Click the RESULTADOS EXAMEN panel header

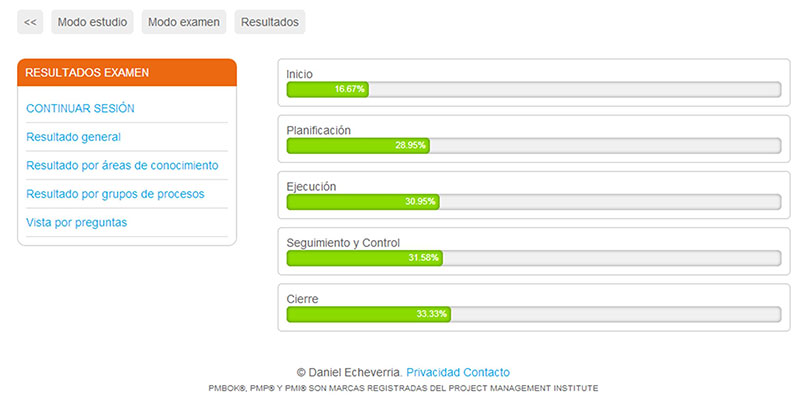coord(127,72)
